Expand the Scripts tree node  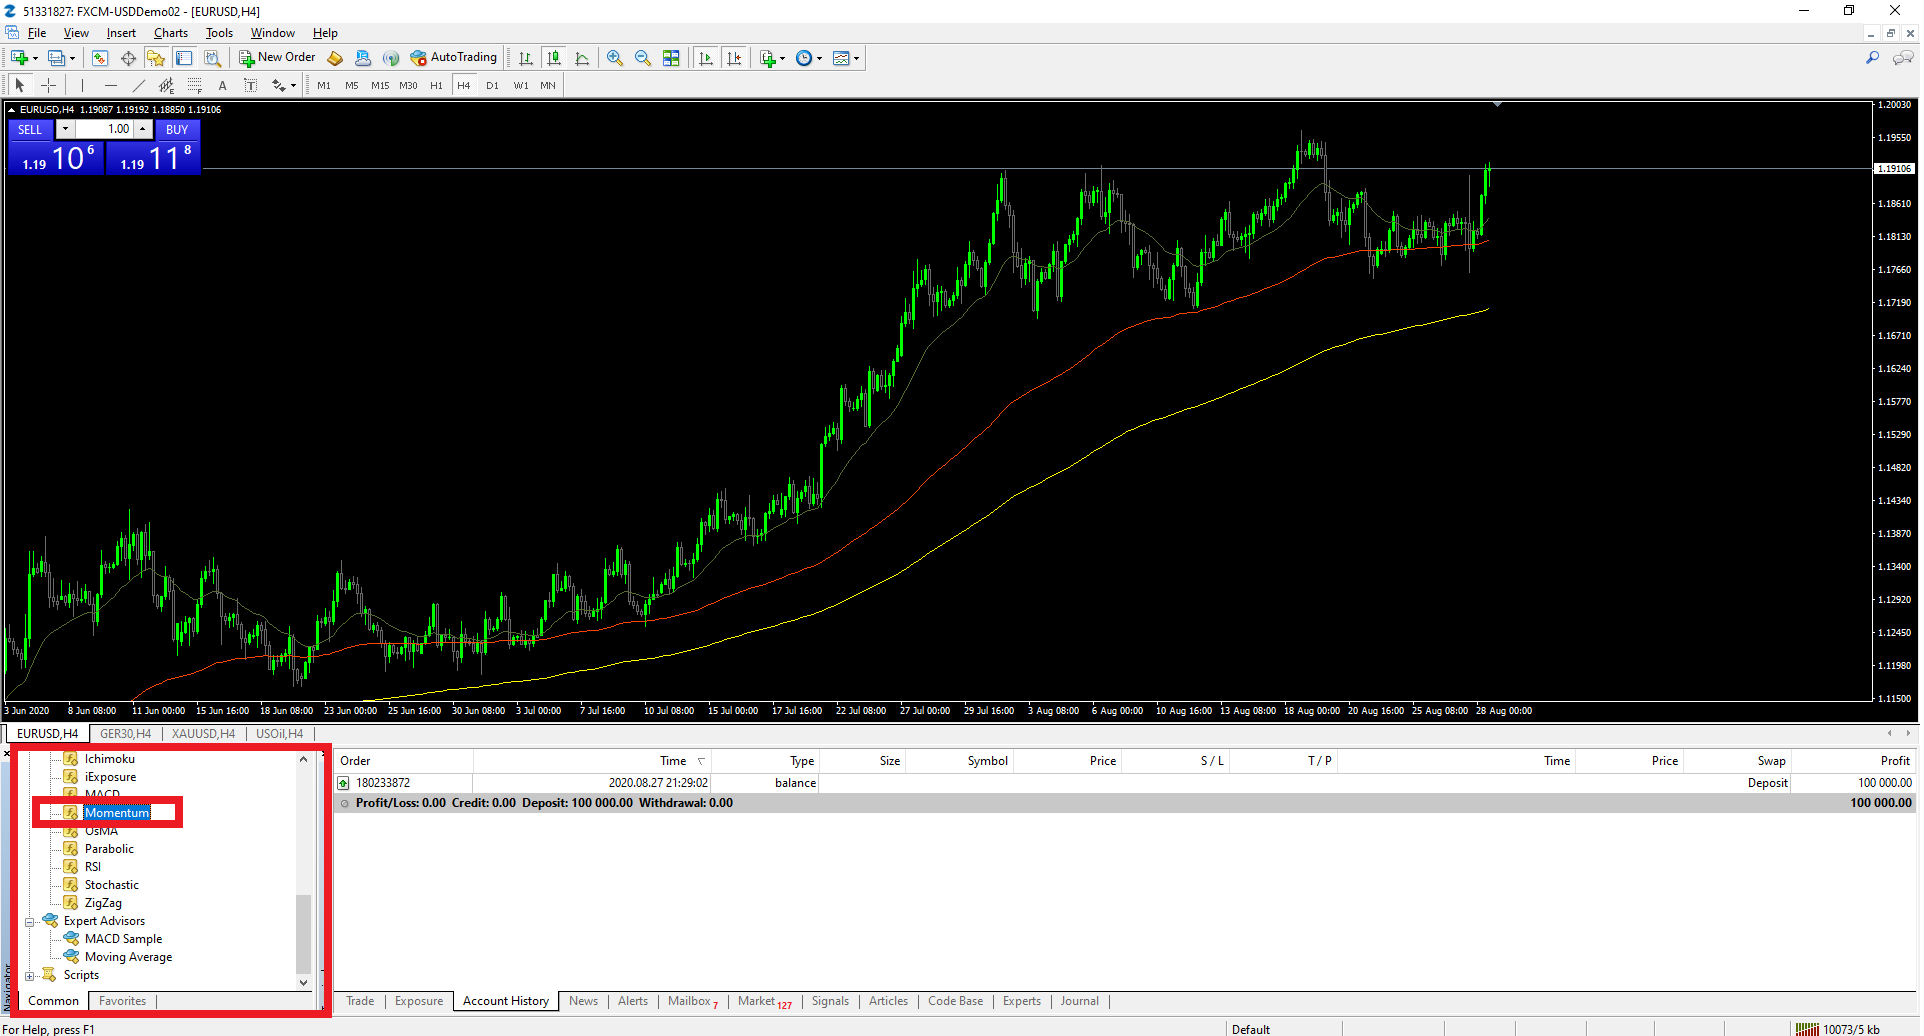click(x=30, y=975)
